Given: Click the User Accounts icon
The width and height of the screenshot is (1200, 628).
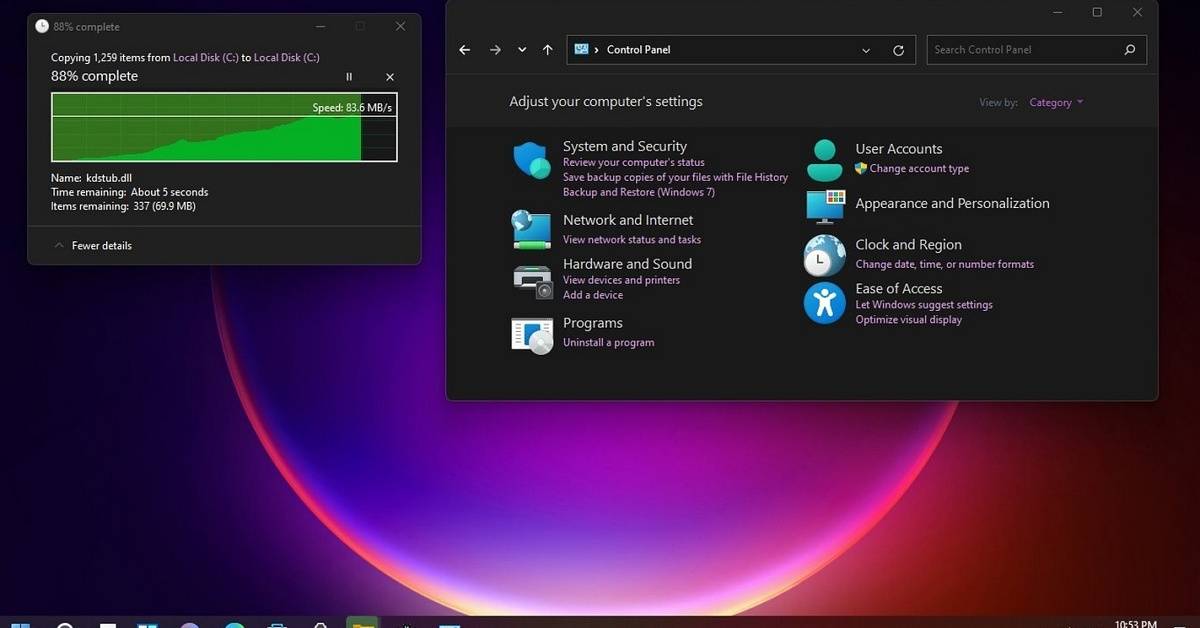Looking at the screenshot, I should coord(824,160).
